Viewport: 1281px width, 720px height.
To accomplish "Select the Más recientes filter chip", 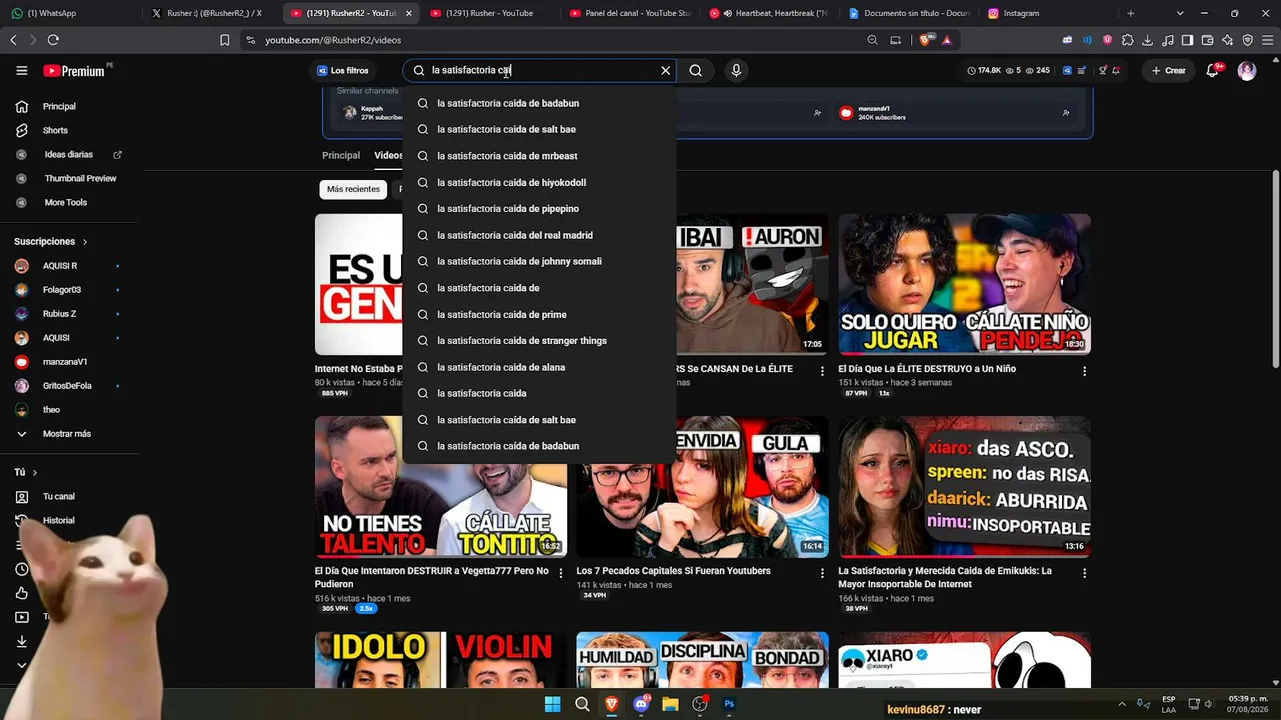I will click(353, 189).
